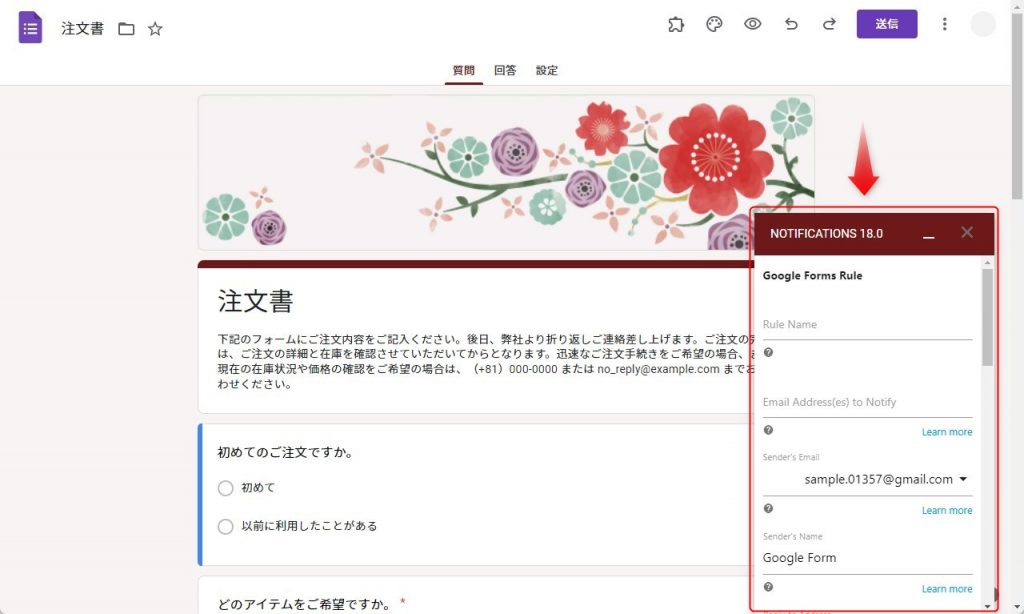Image resolution: width=1024 pixels, height=614 pixels.
Task: Open Learn more link below Sender's Name
Action: (x=947, y=589)
